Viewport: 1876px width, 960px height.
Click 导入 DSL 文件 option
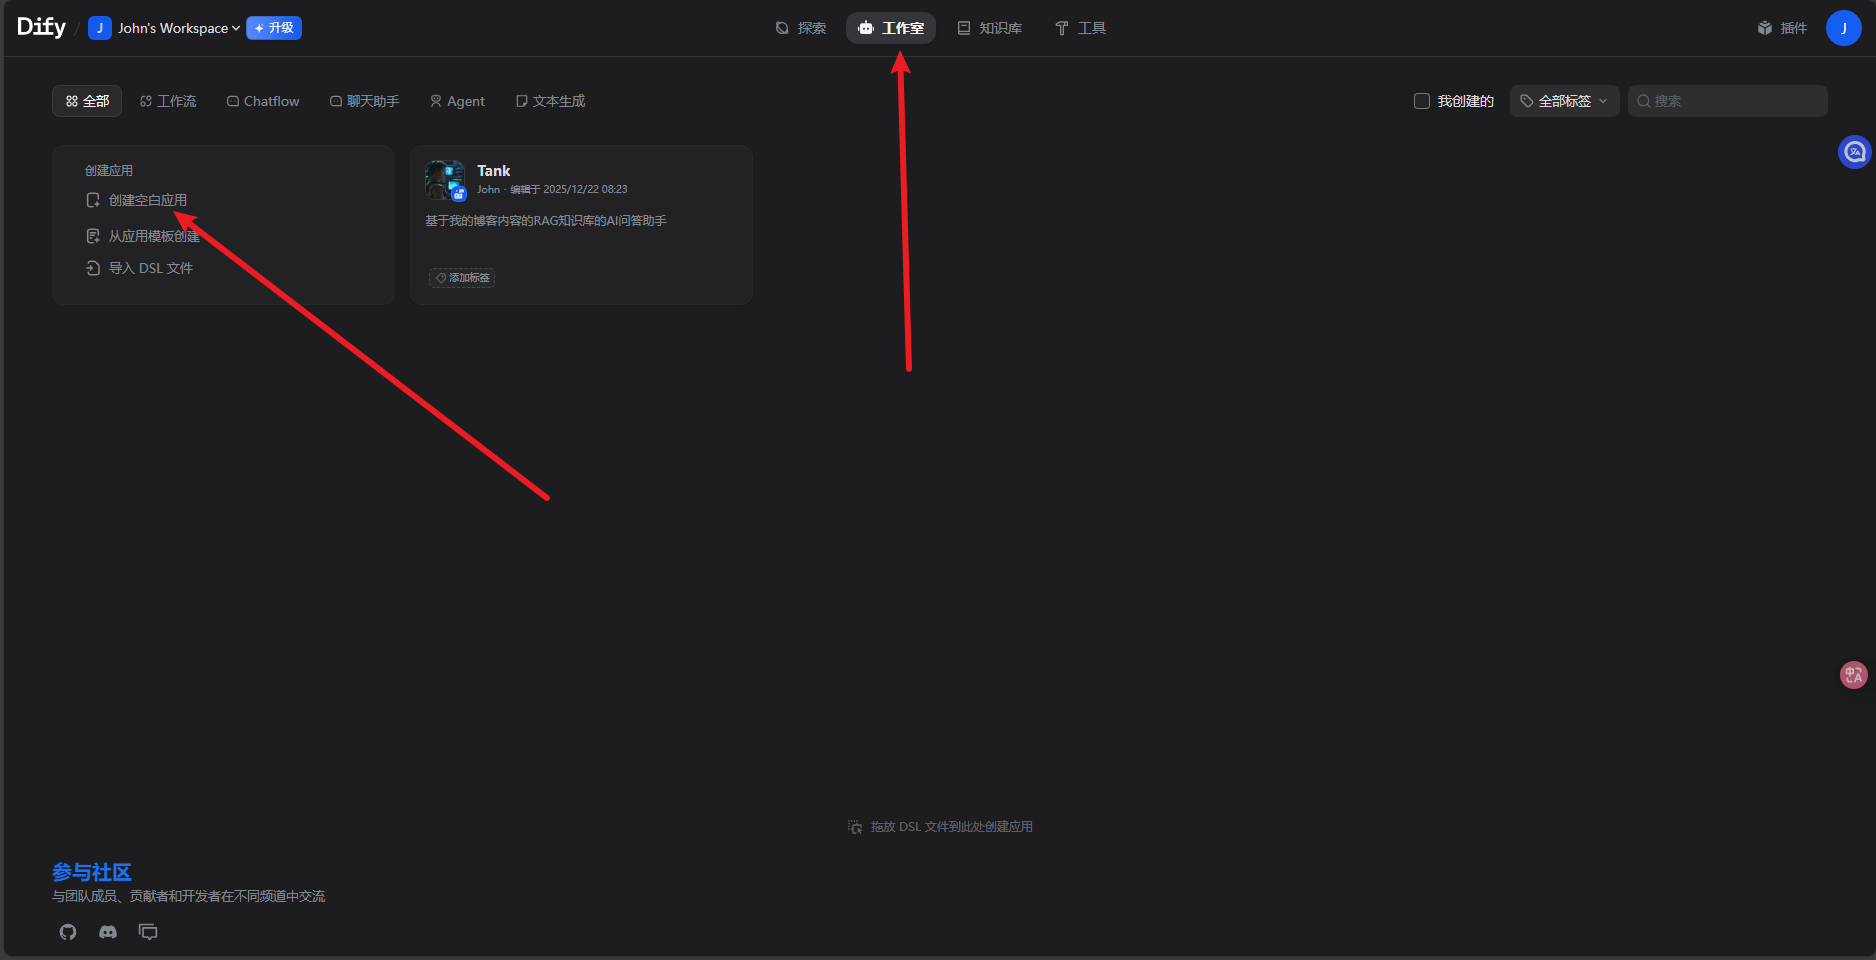click(x=150, y=268)
